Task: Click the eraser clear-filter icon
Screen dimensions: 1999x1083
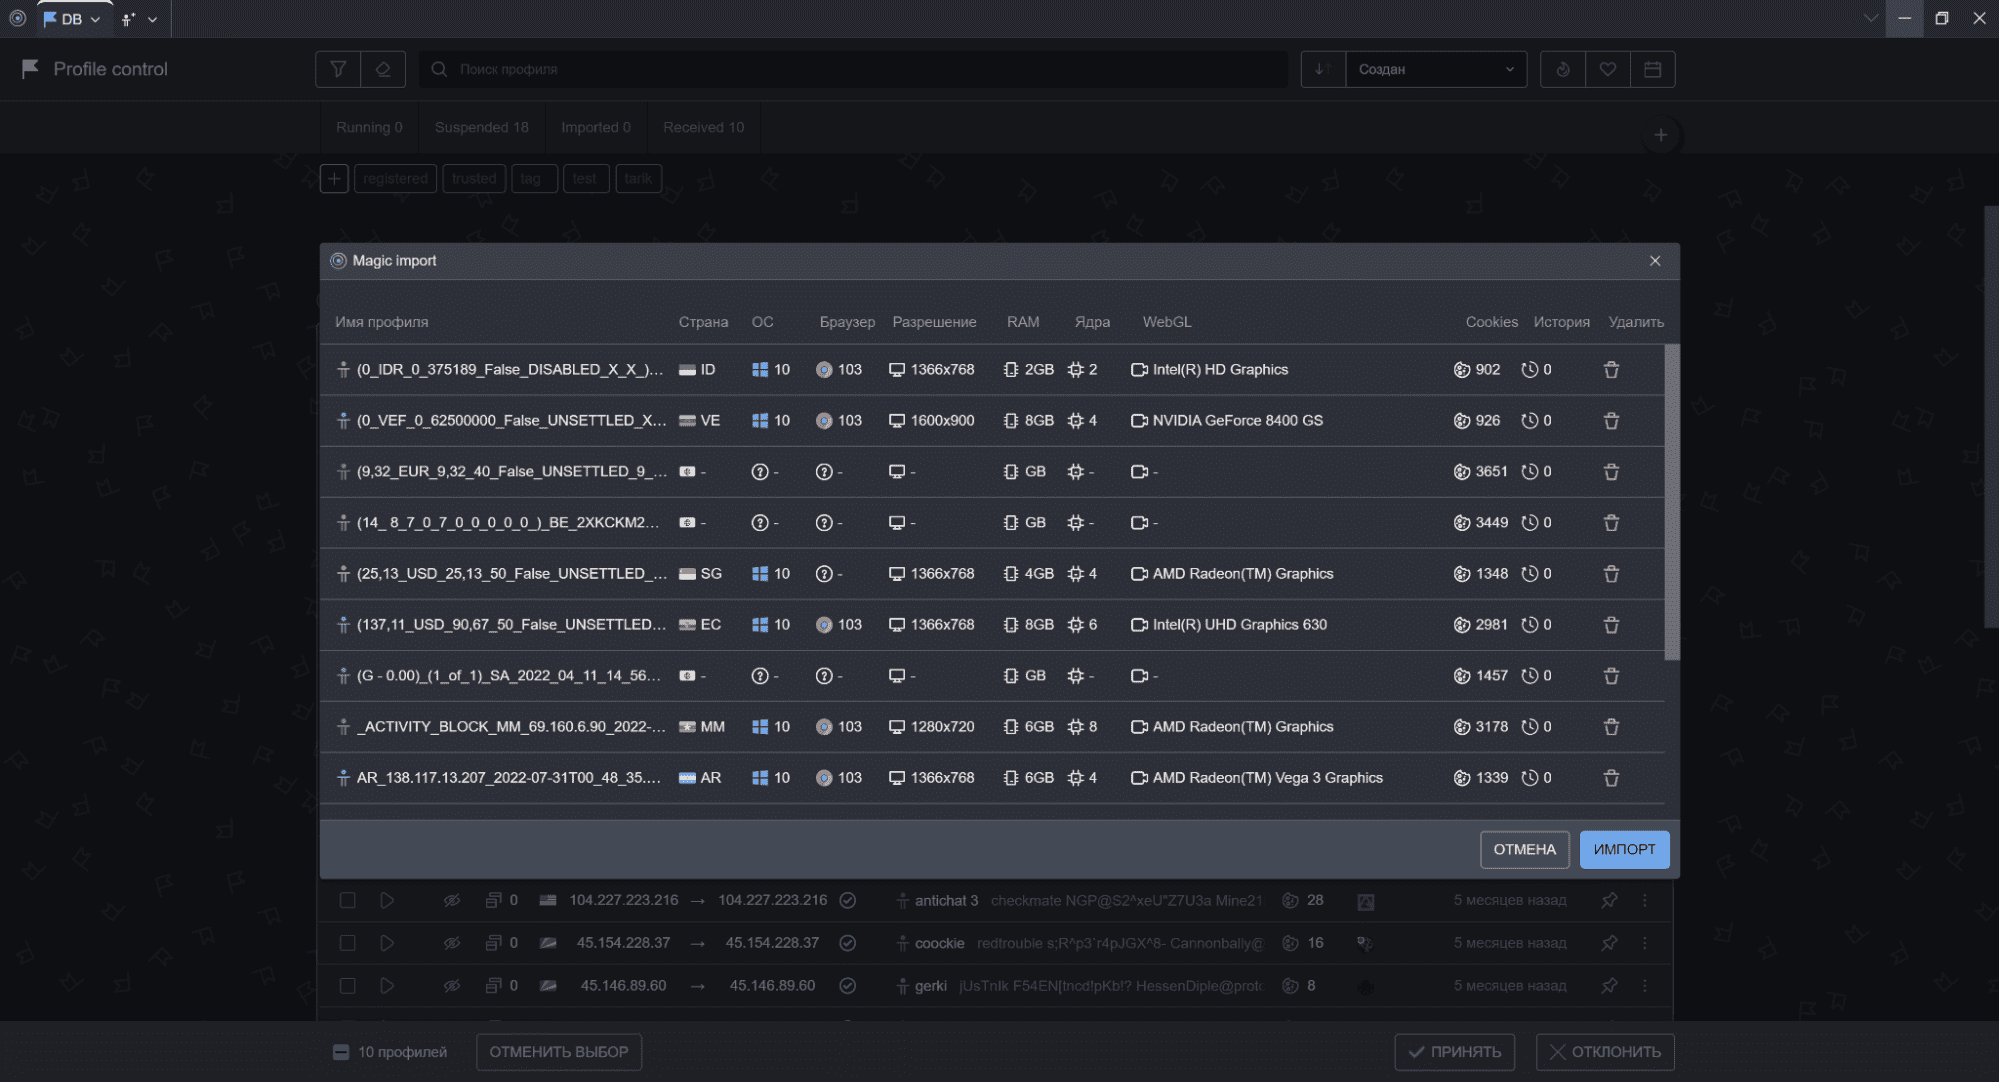Action: pos(383,69)
